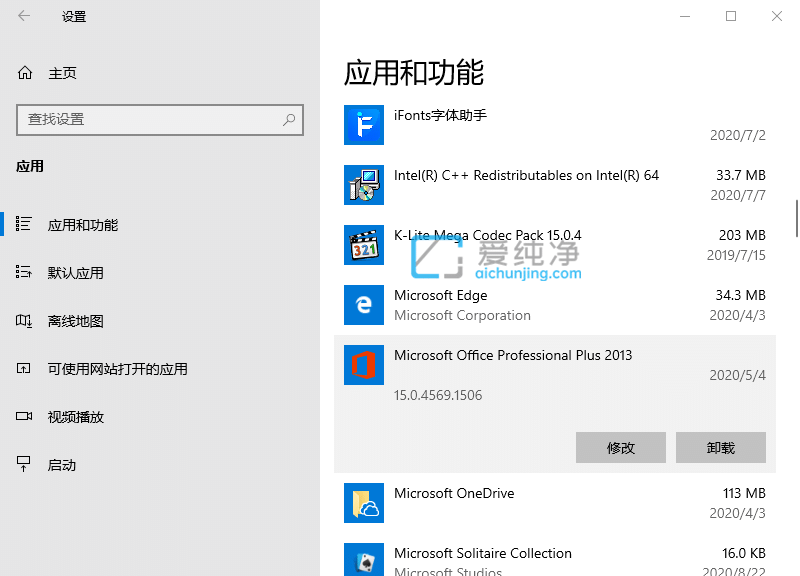Screen dimensions: 800x576
Task: Click the Microsoft Edge app icon
Action: 363,305
